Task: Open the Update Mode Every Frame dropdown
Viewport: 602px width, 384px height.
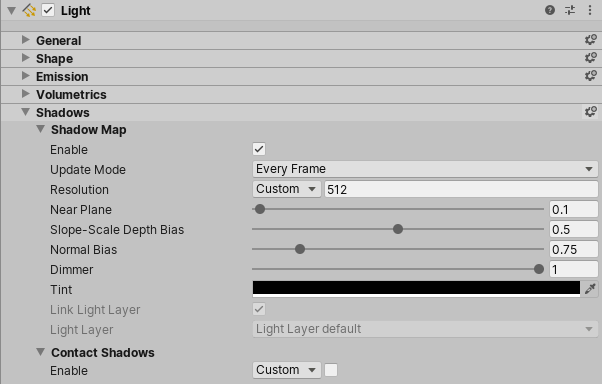Action: [x=425, y=169]
